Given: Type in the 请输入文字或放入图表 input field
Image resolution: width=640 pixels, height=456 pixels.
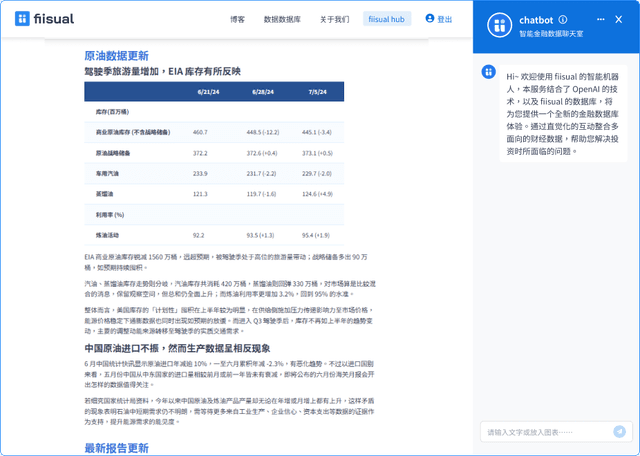Looking at the screenshot, I should click(545, 432).
